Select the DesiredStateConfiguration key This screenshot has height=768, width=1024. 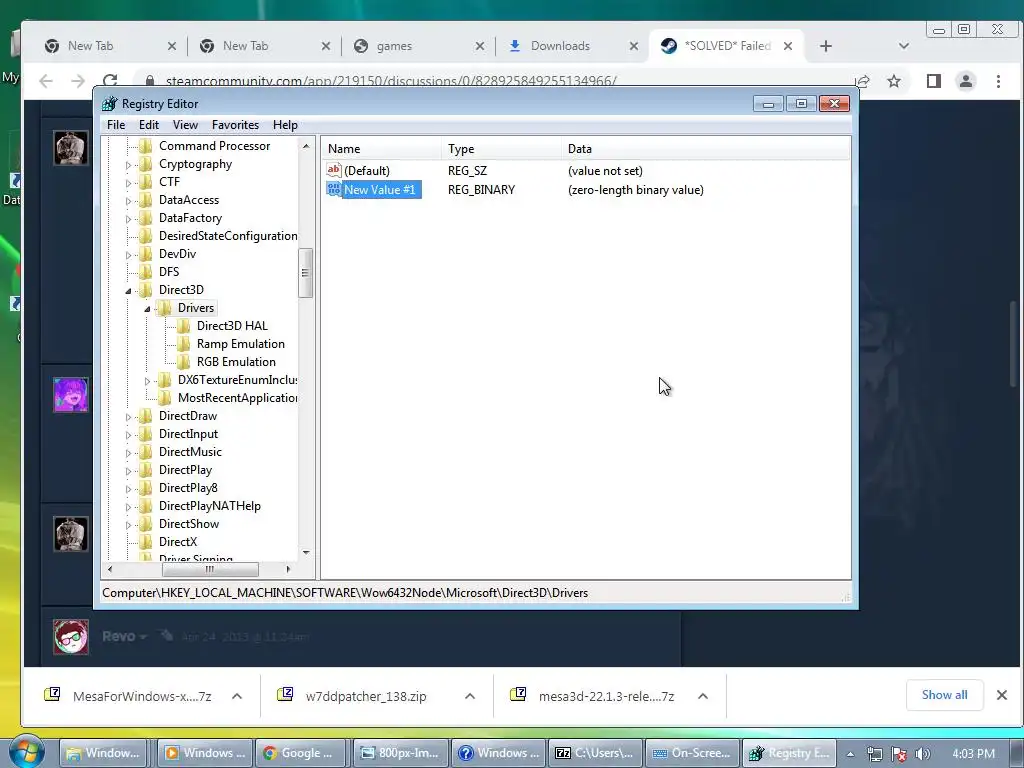[228, 236]
